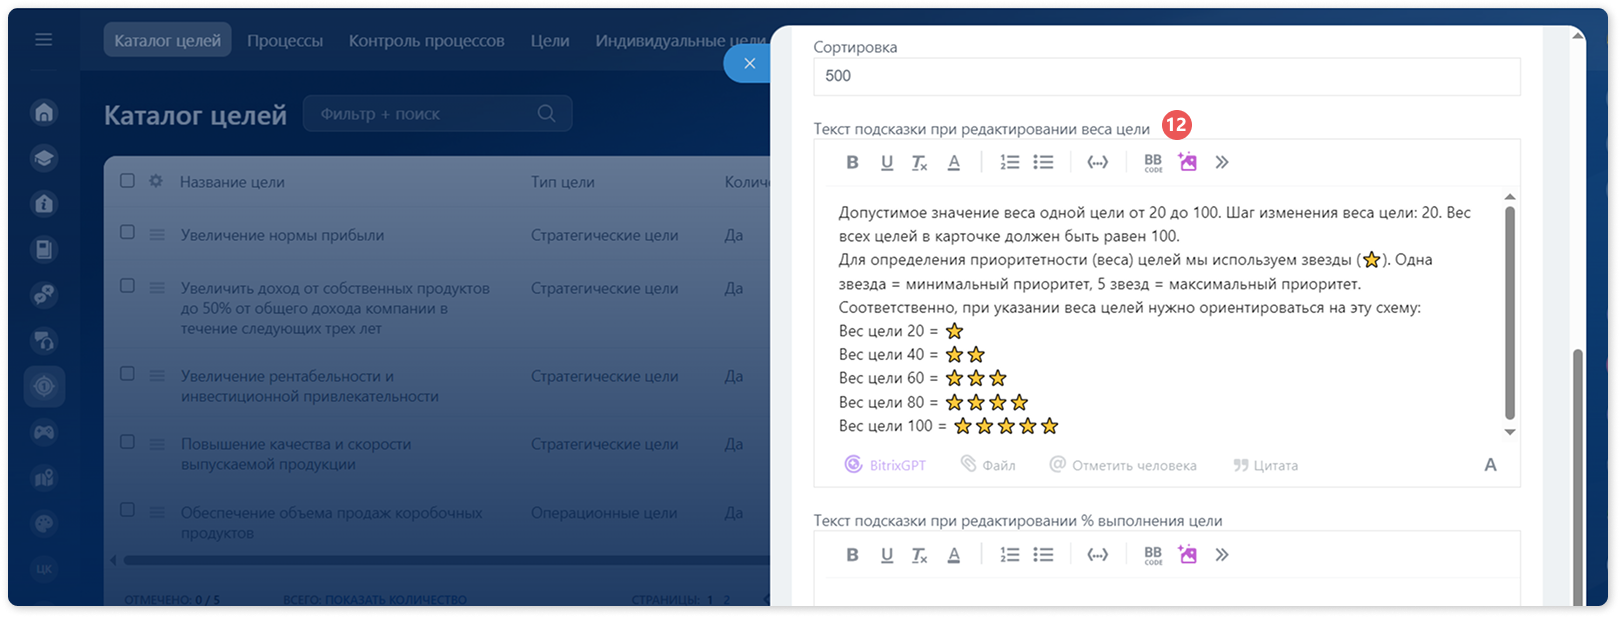Expand the hamburger main menu
The height and width of the screenshot is (618, 1620).
point(44,40)
